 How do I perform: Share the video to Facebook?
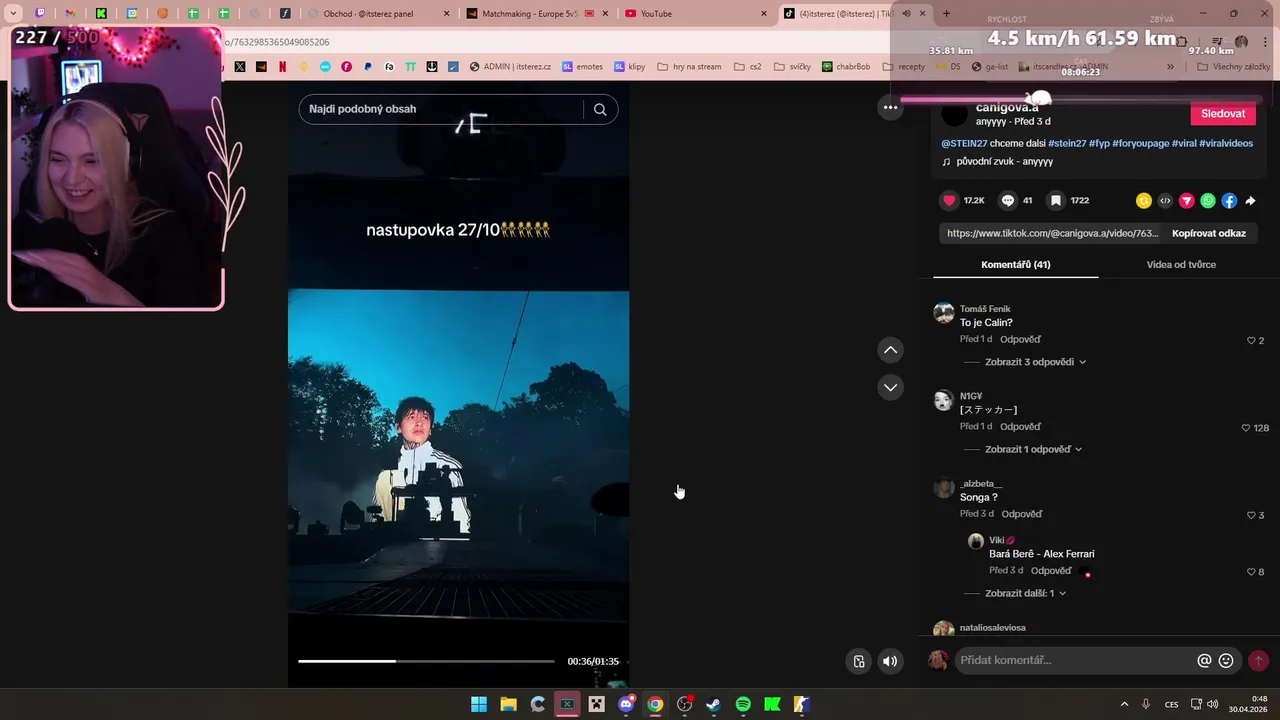click(x=1229, y=201)
